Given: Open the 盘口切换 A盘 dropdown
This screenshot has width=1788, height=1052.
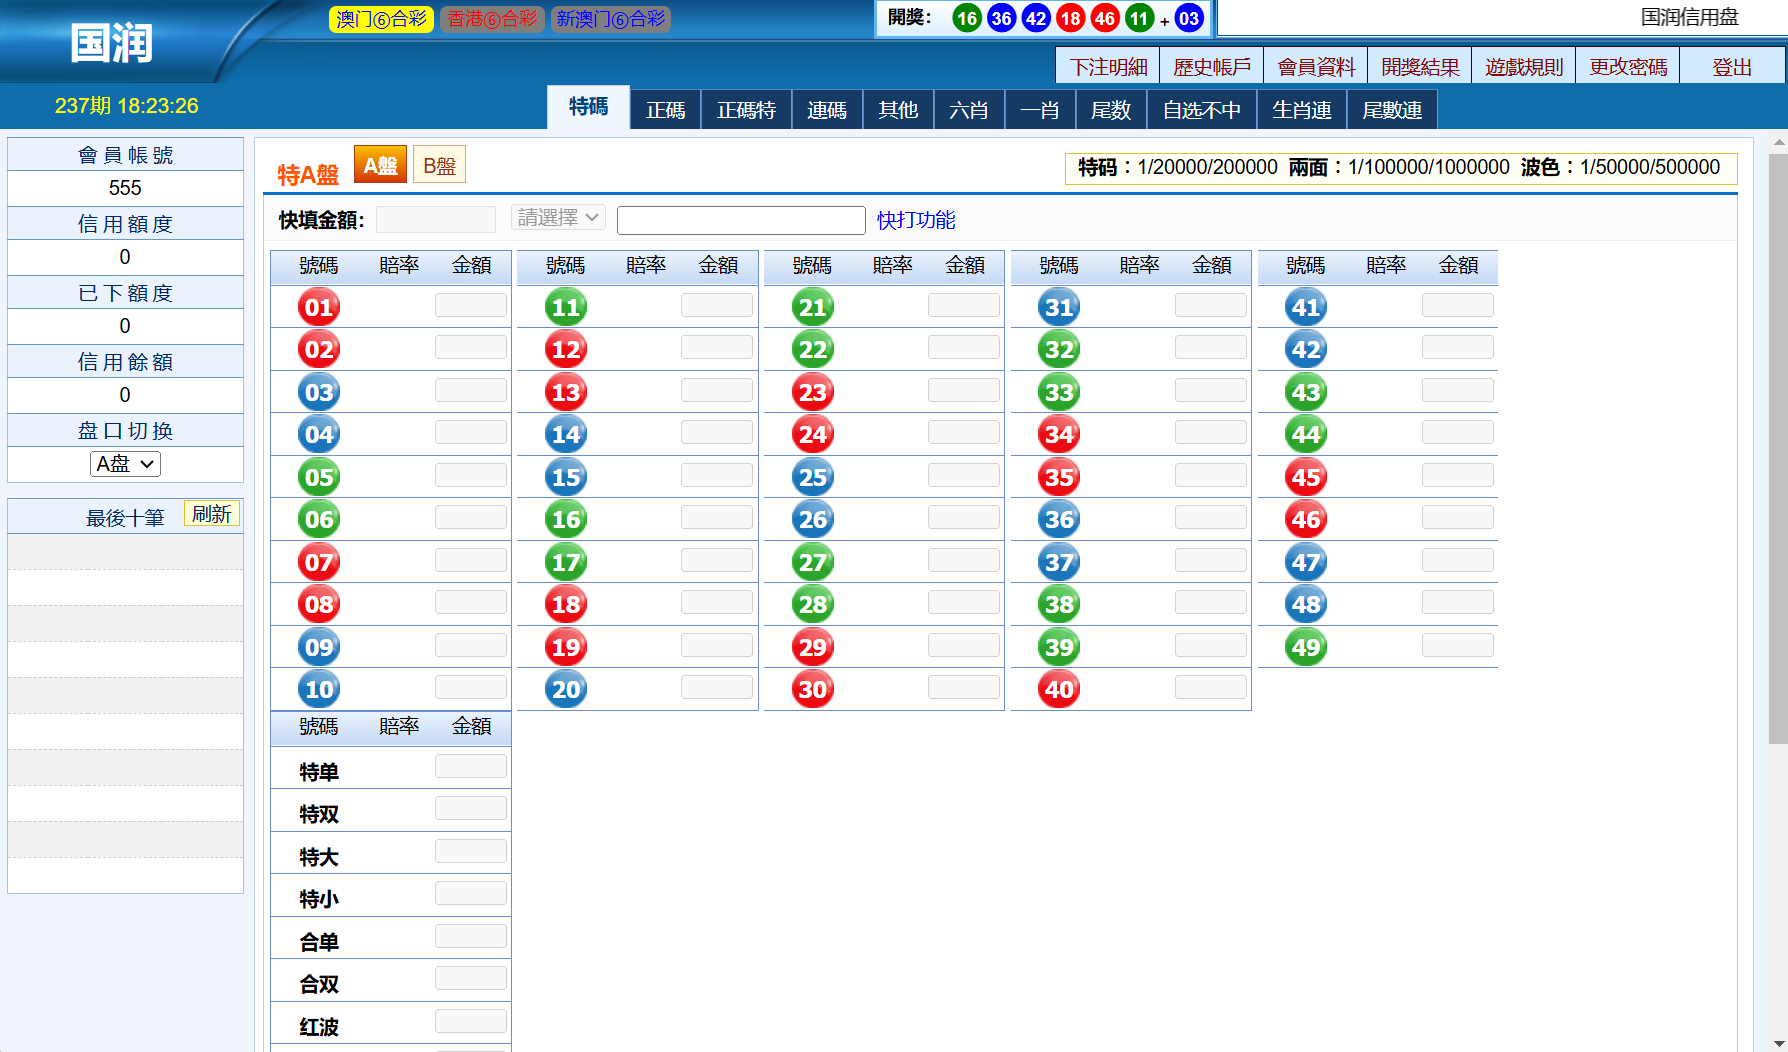Looking at the screenshot, I should (x=125, y=464).
